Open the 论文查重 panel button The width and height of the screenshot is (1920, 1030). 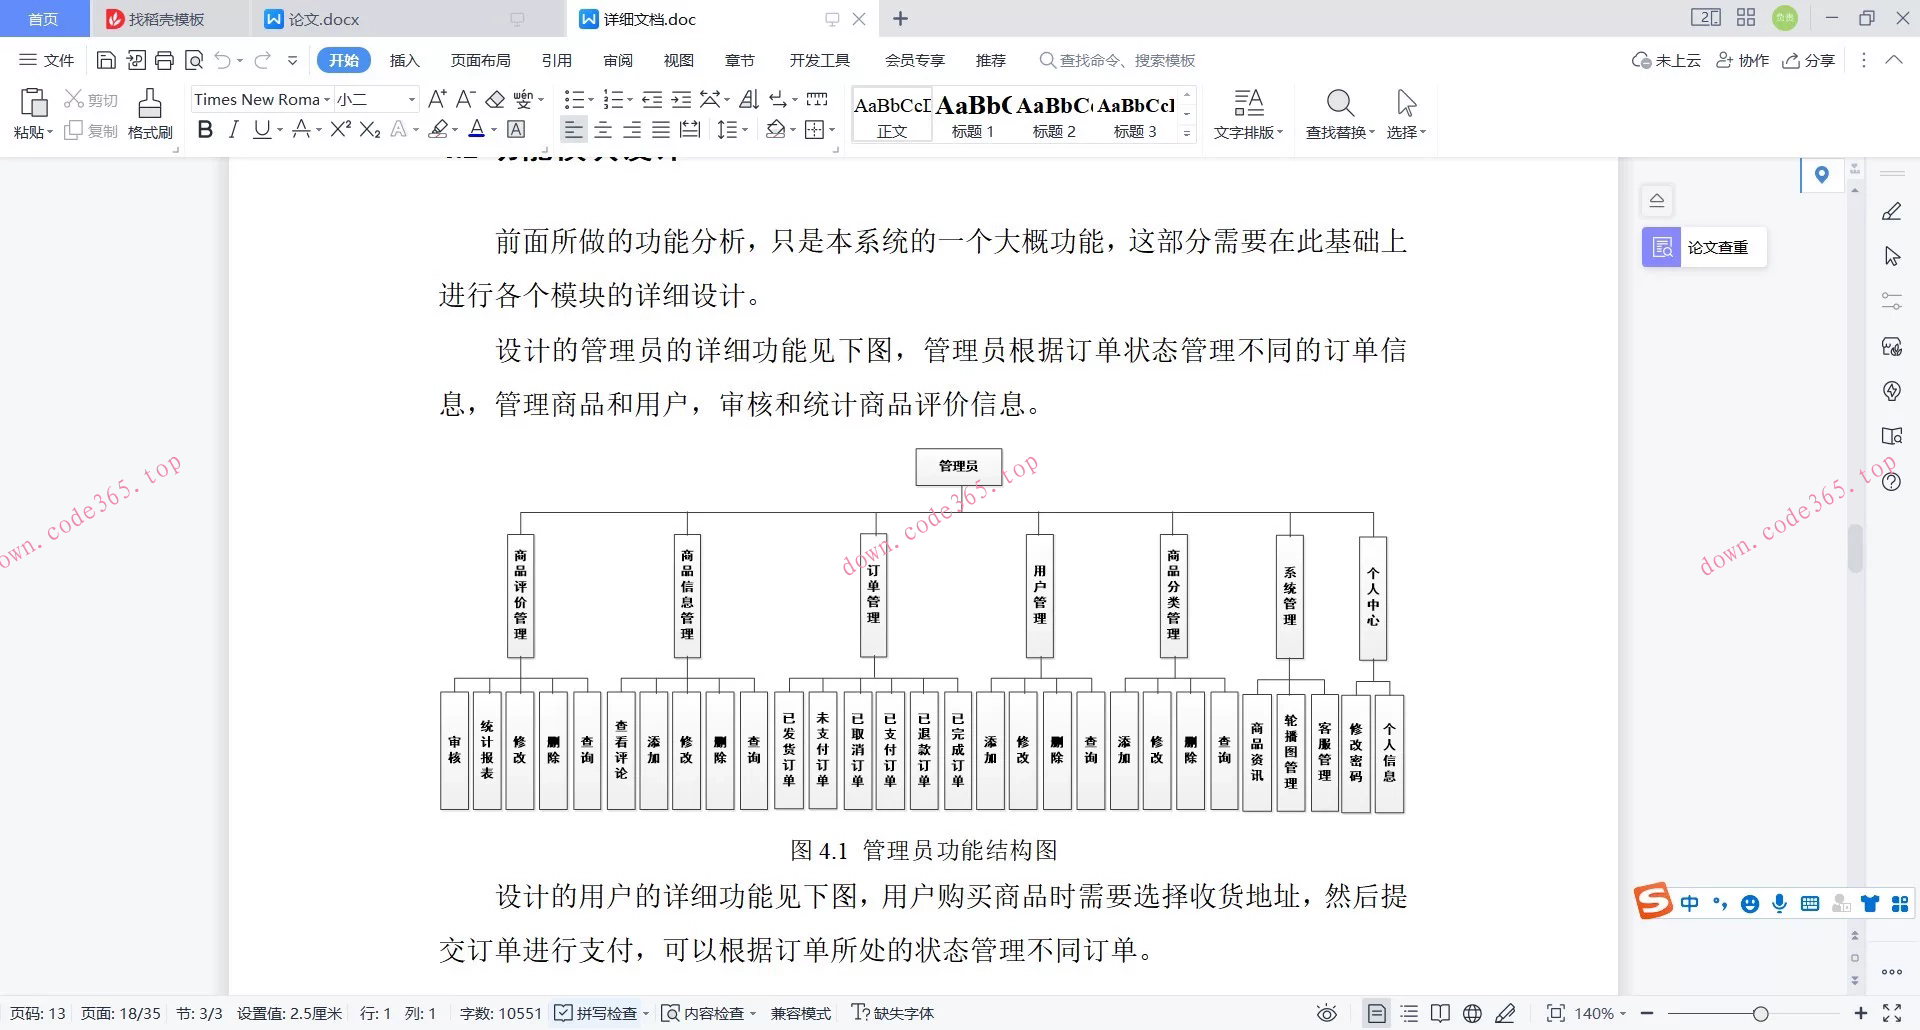click(x=1704, y=247)
